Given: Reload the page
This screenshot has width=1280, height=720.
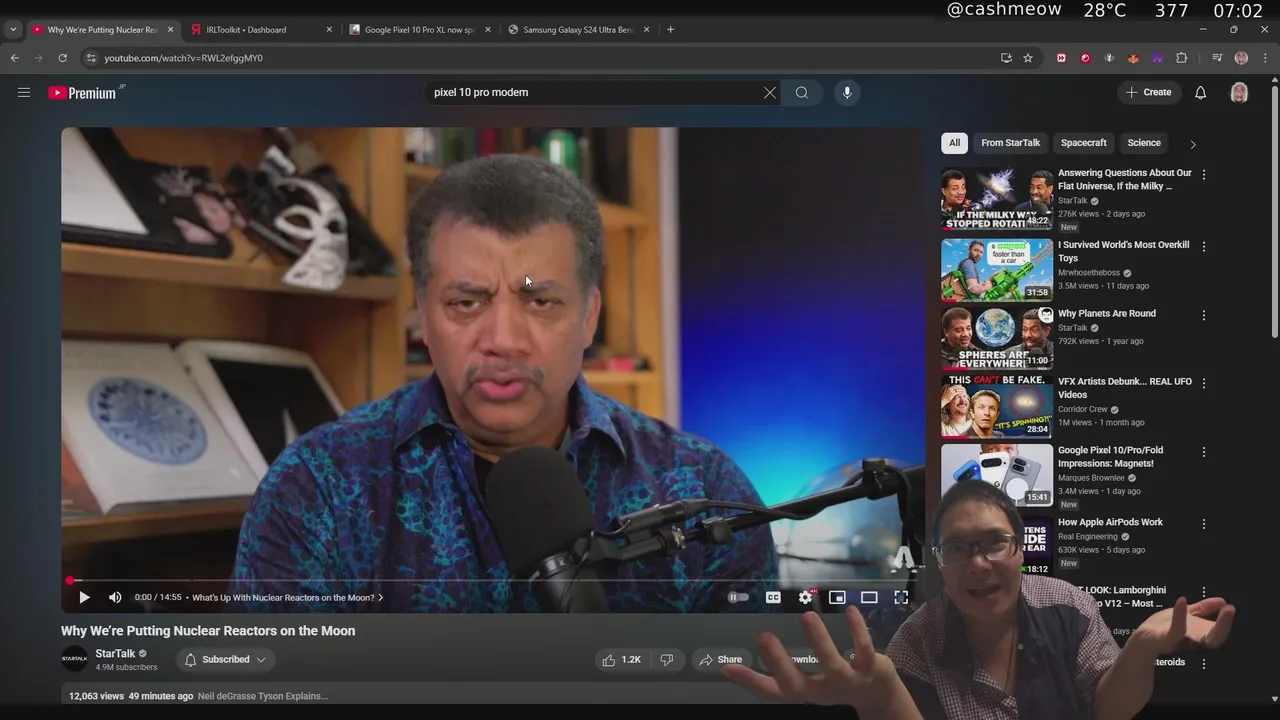Looking at the screenshot, I should [62, 58].
